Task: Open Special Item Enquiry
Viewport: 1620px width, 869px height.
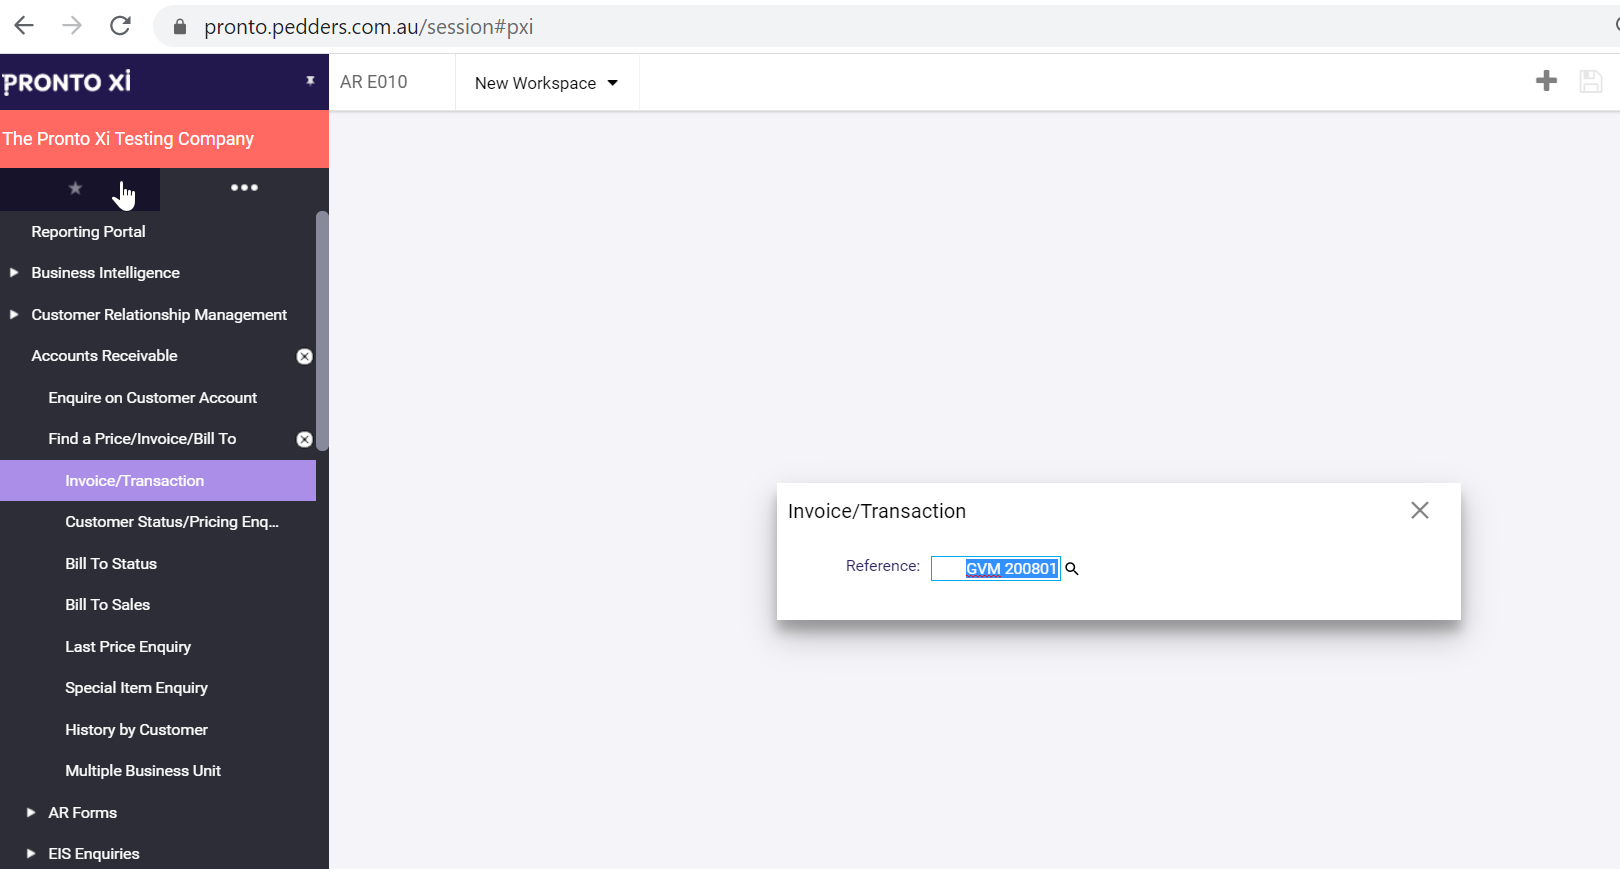Action: [x=136, y=688]
